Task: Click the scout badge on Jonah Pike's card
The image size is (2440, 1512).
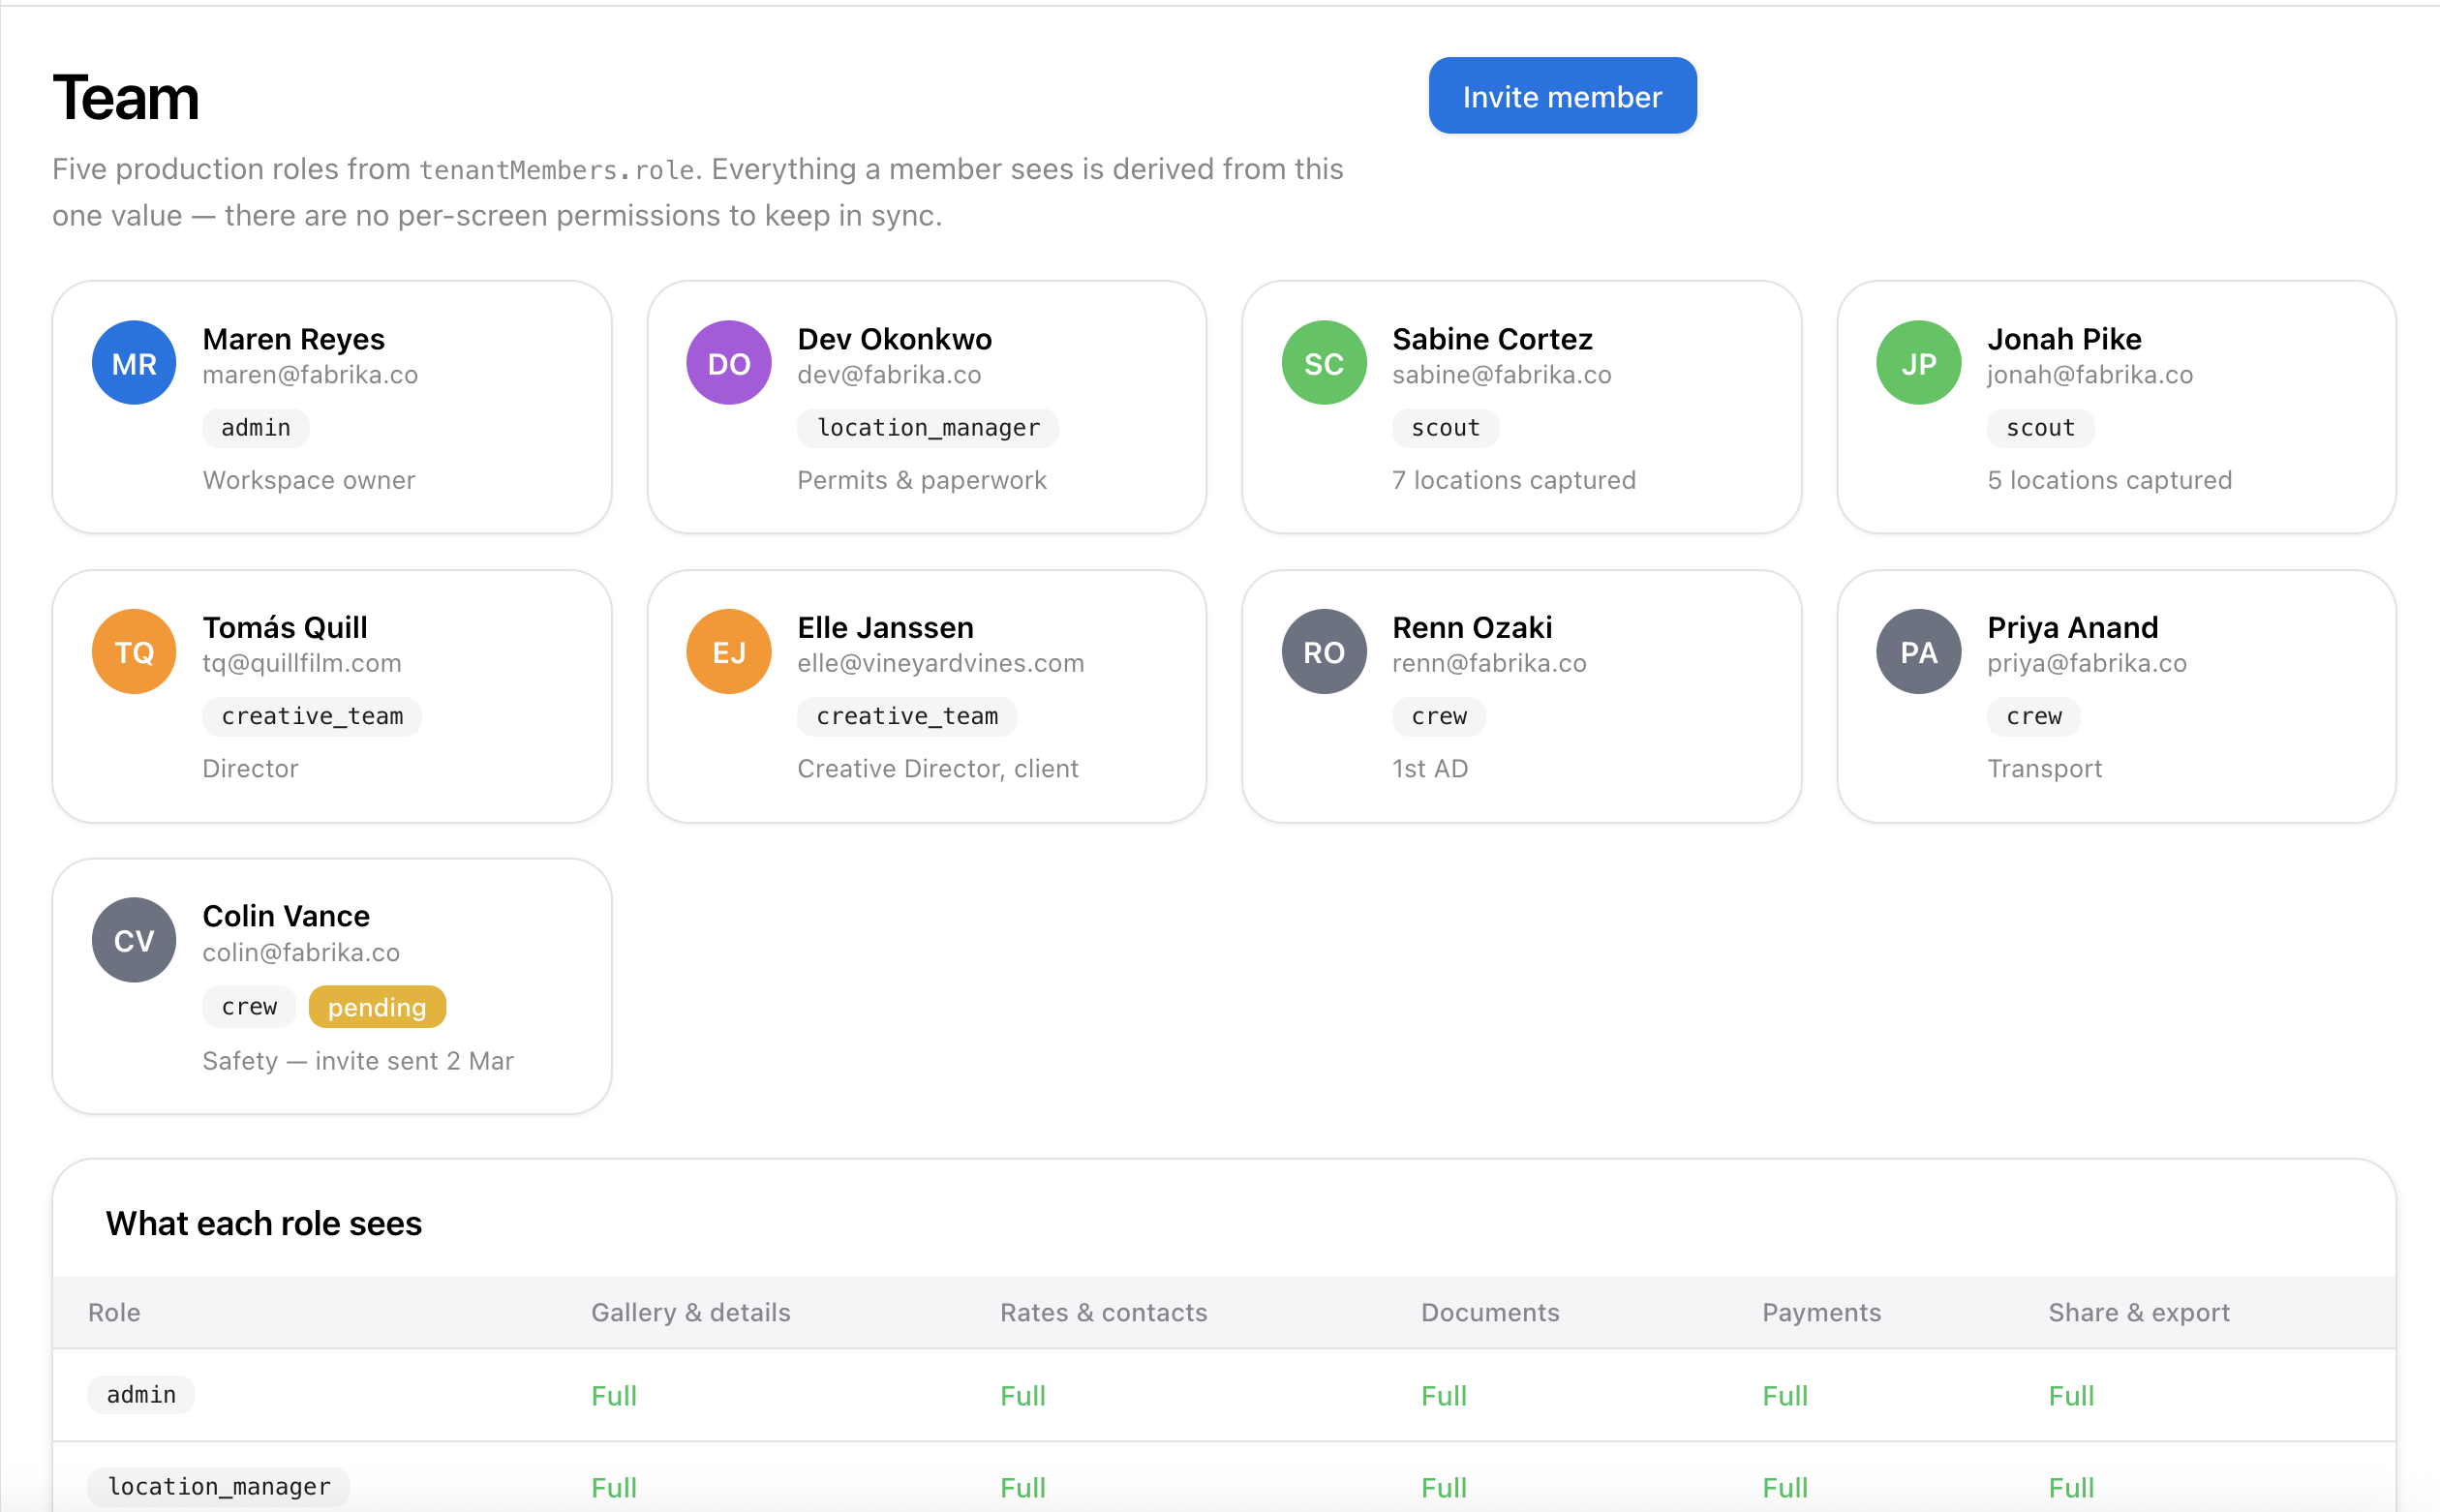Action: coord(2040,428)
